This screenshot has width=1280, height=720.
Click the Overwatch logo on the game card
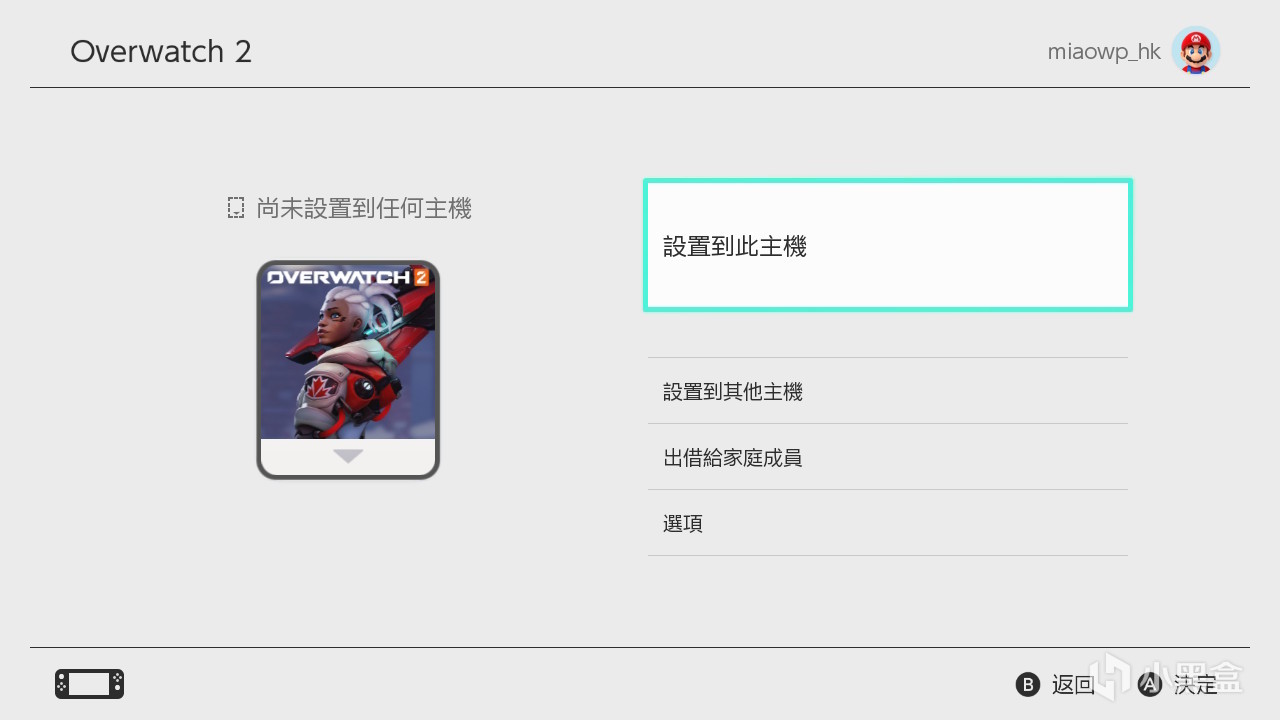point(339,277)
